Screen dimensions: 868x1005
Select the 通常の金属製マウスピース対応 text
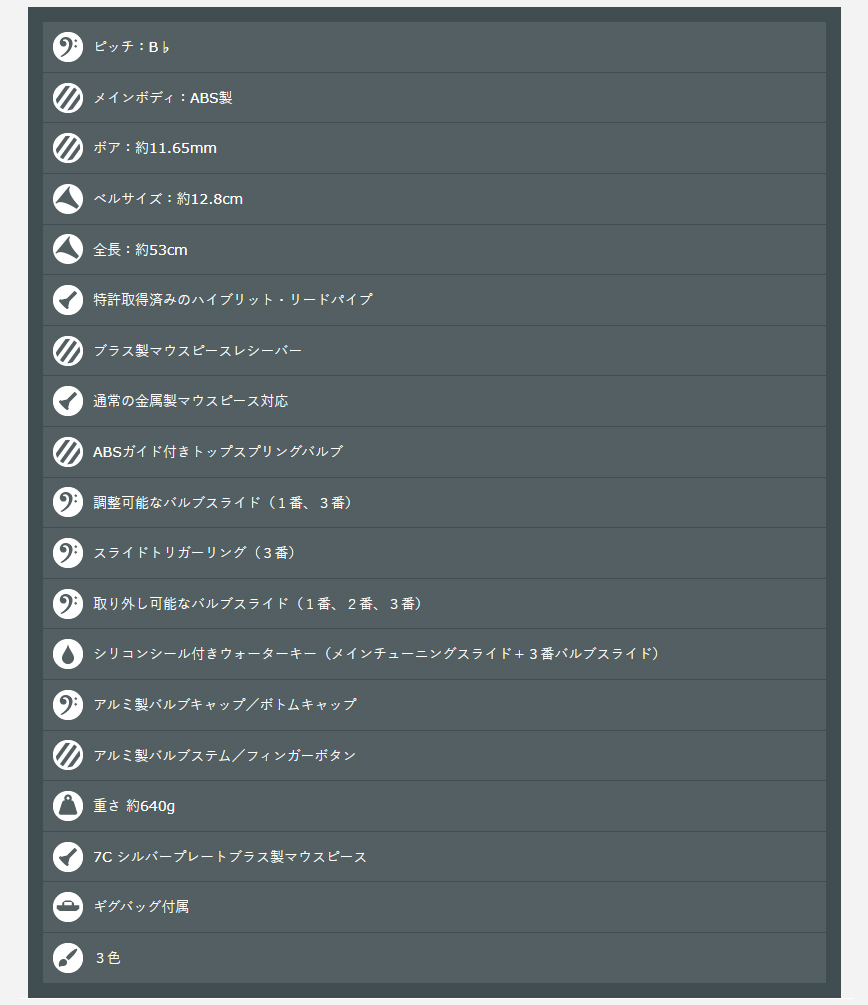tap(190, 401)
